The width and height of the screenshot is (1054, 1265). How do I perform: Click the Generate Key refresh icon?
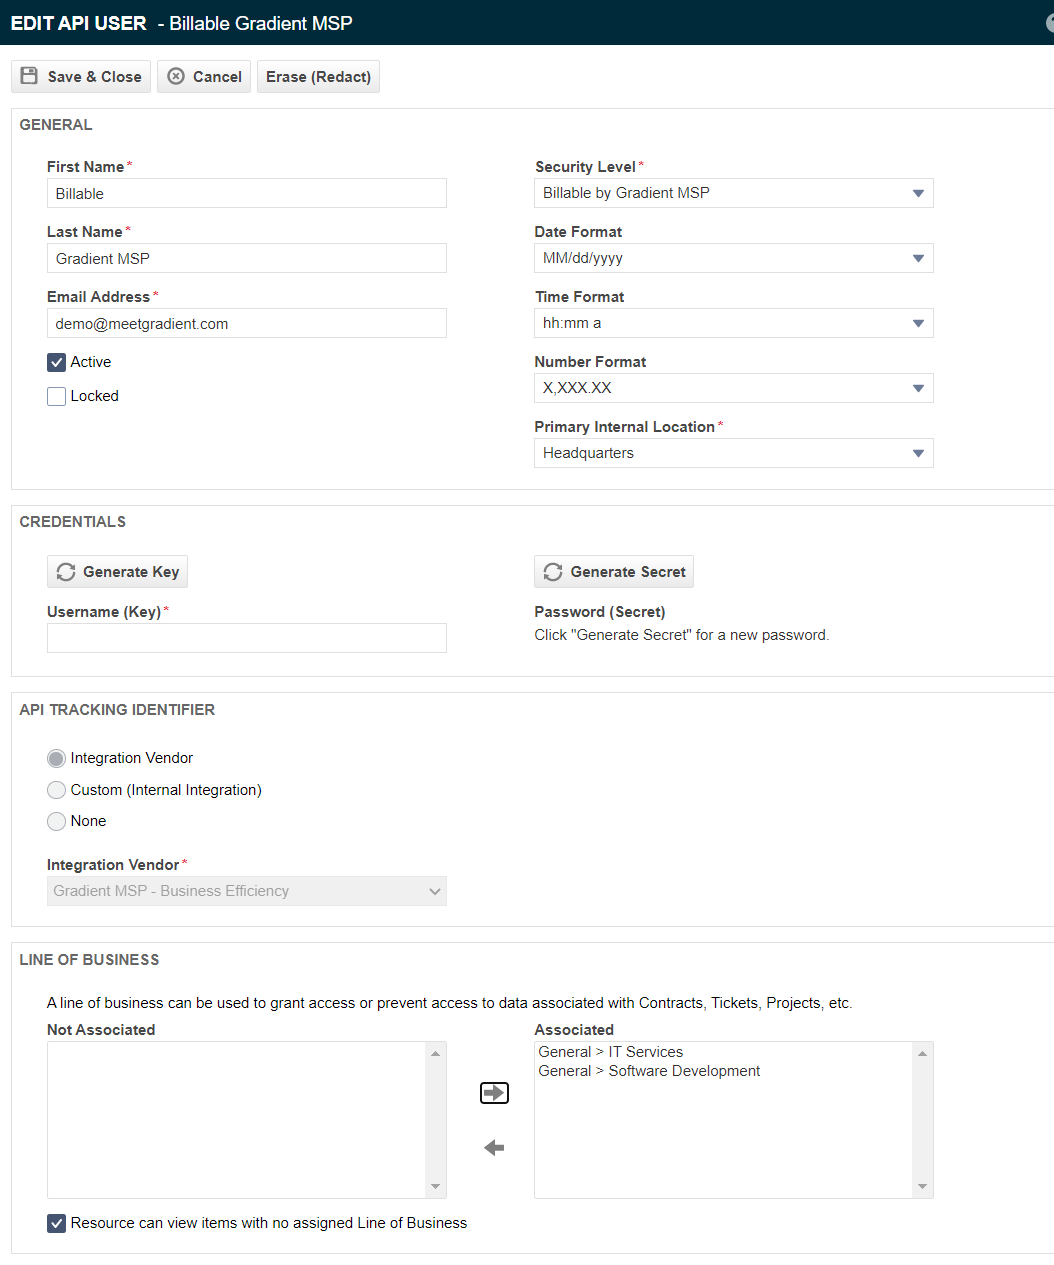tap(66, 572)
